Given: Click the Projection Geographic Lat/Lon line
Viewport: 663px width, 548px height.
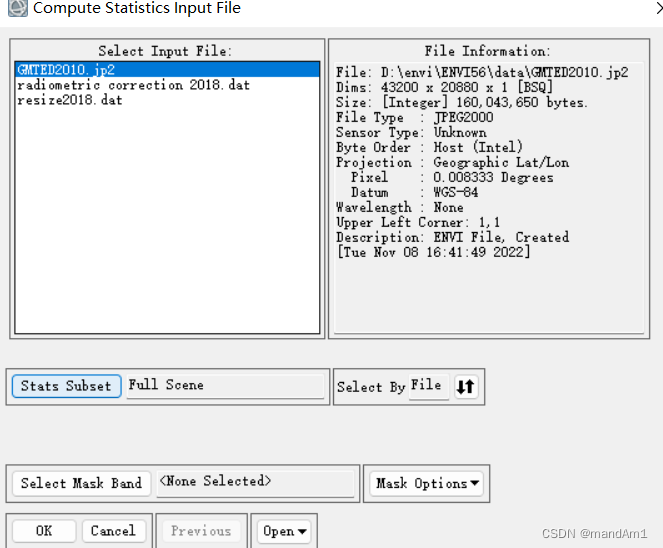Looking at the screenshot, I should click(452, 162).
